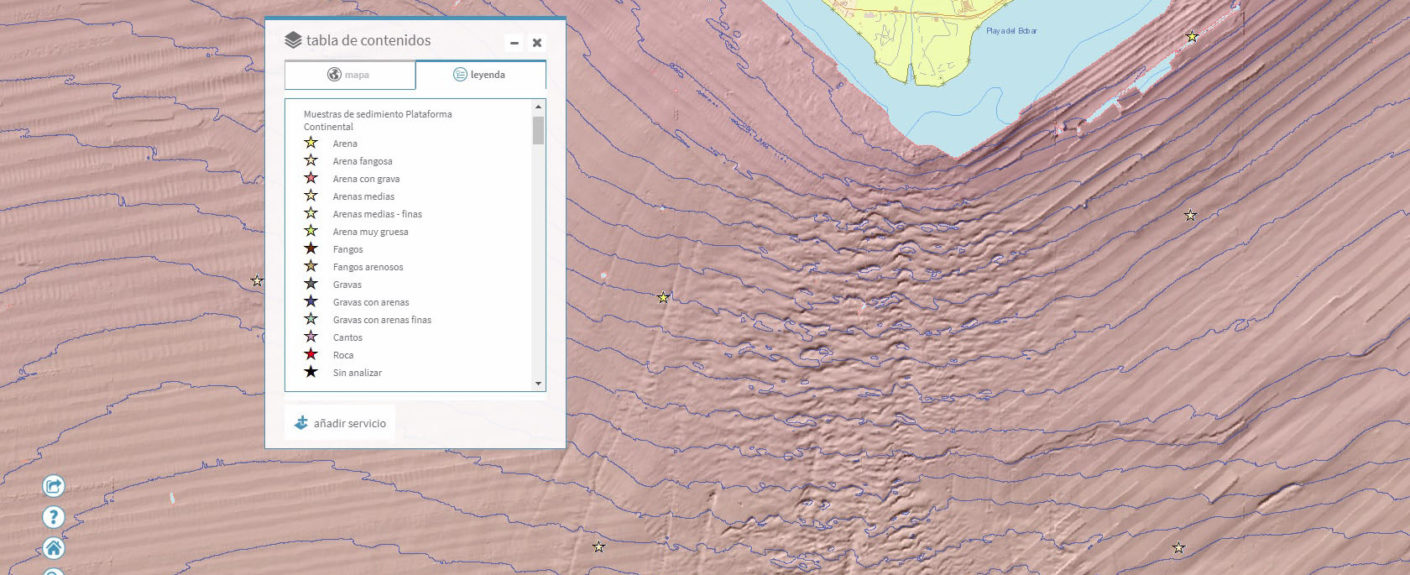Switch to the 'mapa' tab
Viewport: 1410px width, 575px height.
click(x=349, y=75)
